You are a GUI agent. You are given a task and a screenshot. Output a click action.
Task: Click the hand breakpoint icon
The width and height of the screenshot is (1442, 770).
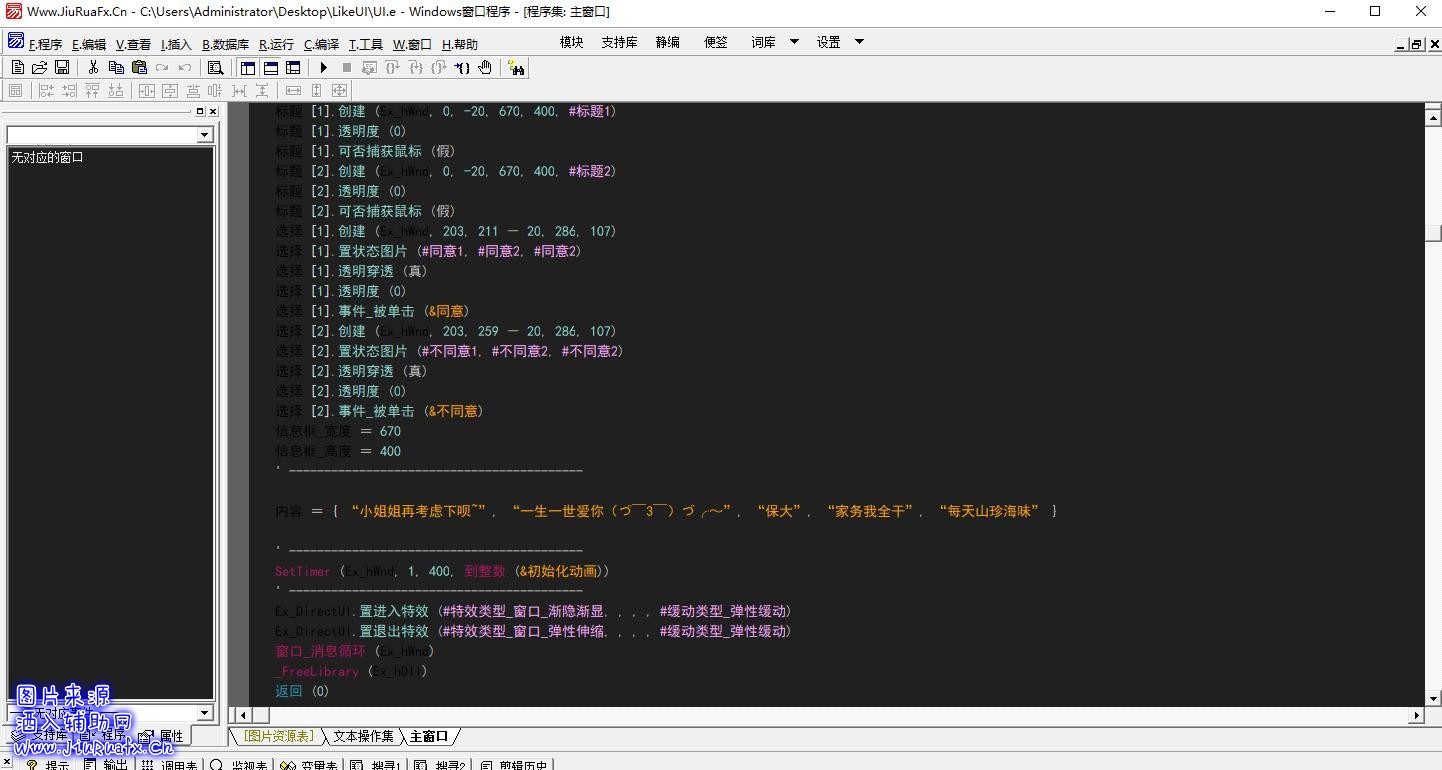click(485, 68)
